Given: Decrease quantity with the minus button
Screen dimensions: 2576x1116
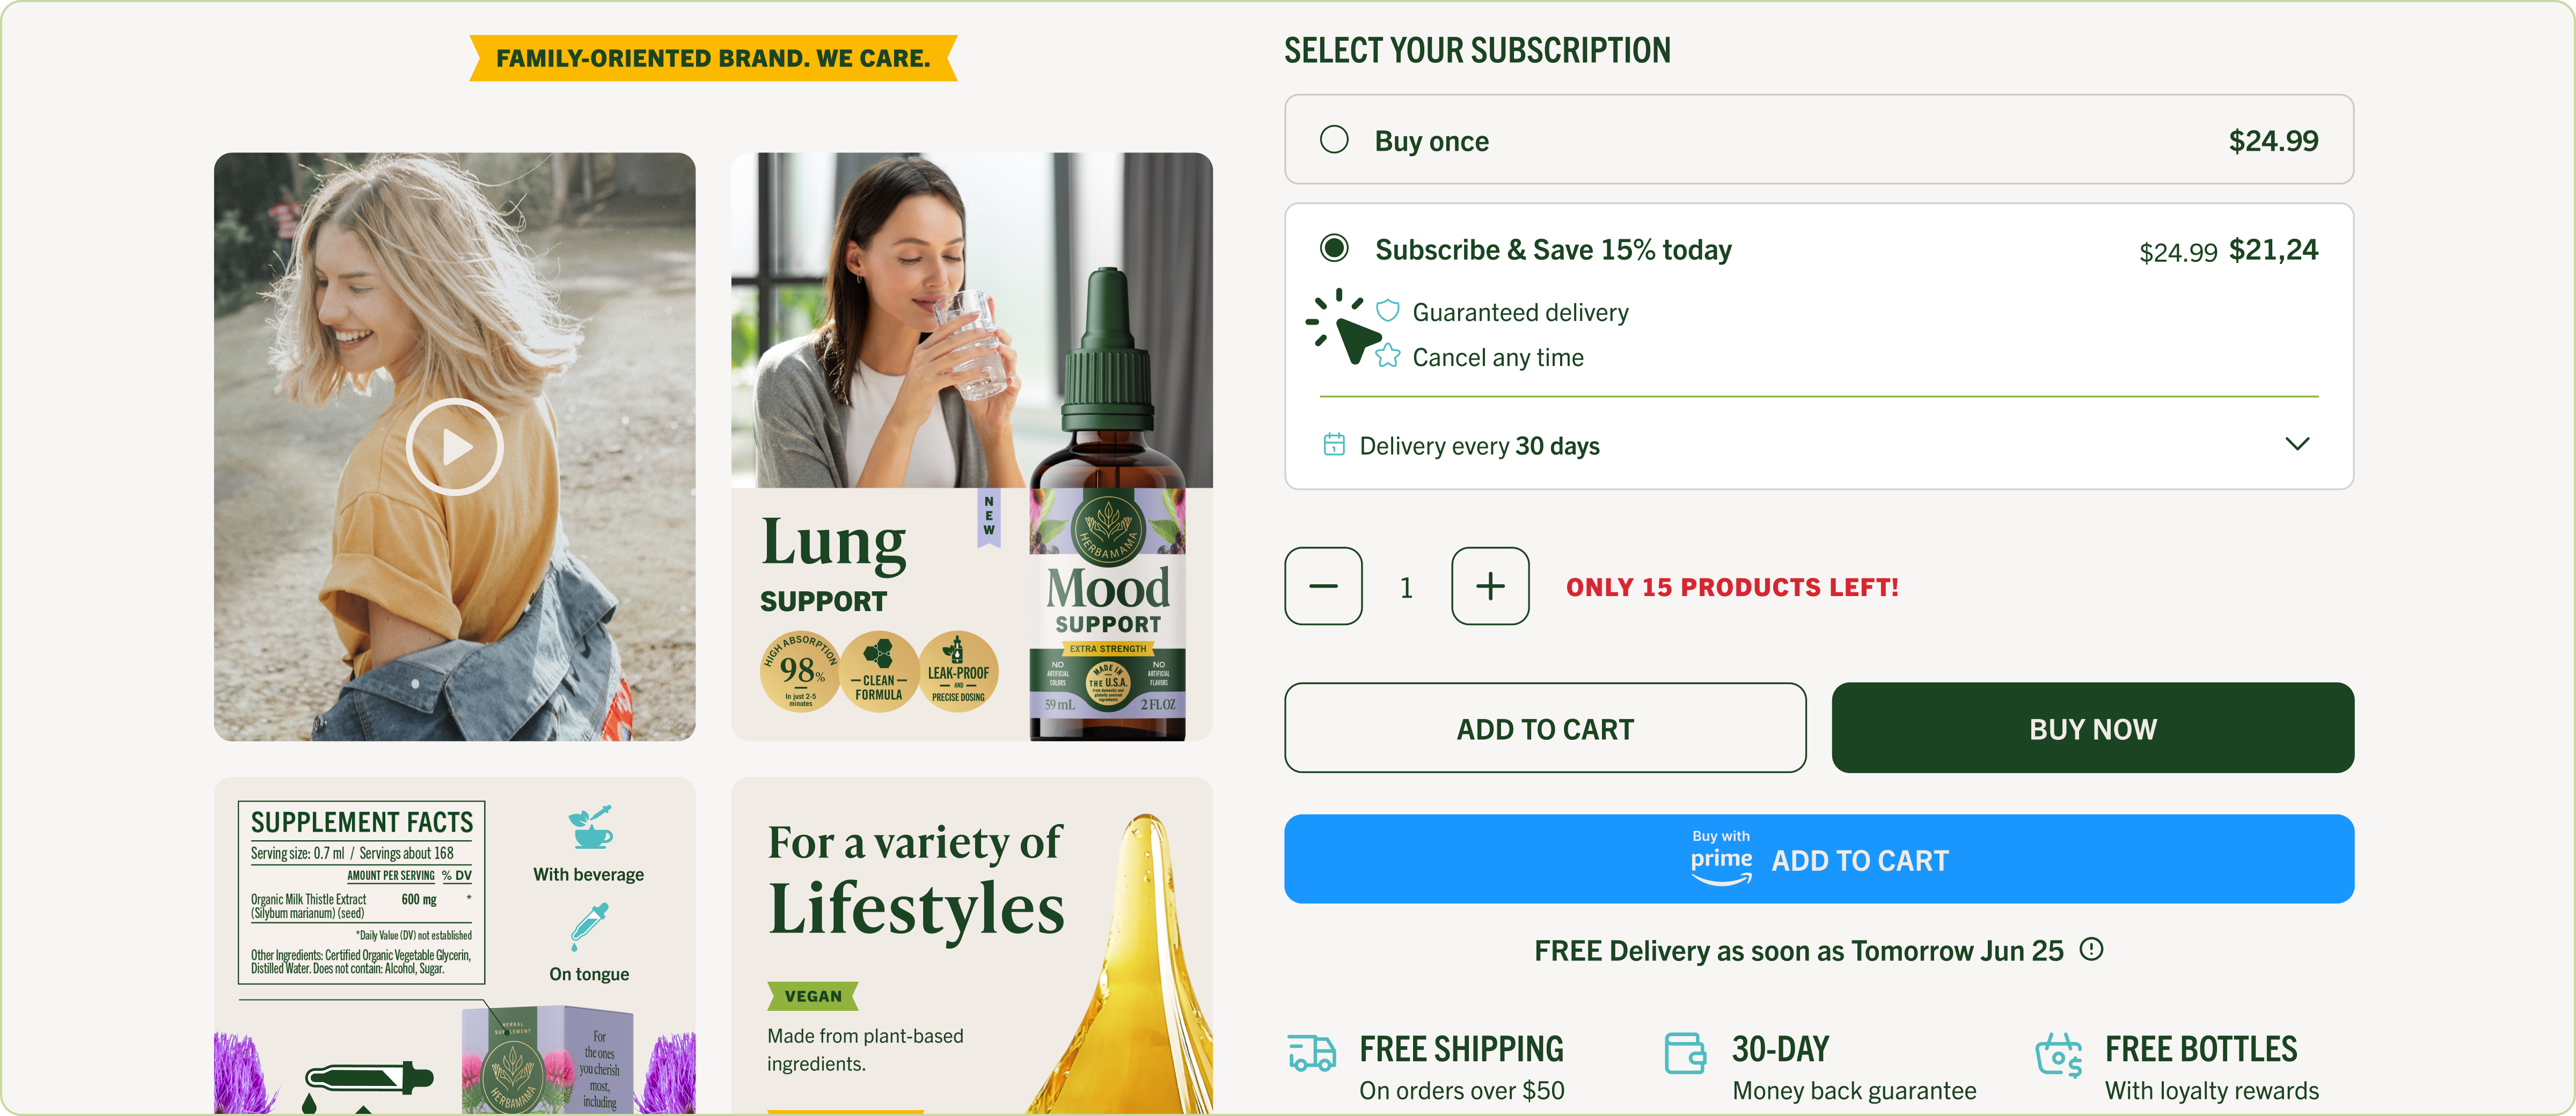Looking at the screenshot, I should pyautogui.click(x=1323, y=586).
